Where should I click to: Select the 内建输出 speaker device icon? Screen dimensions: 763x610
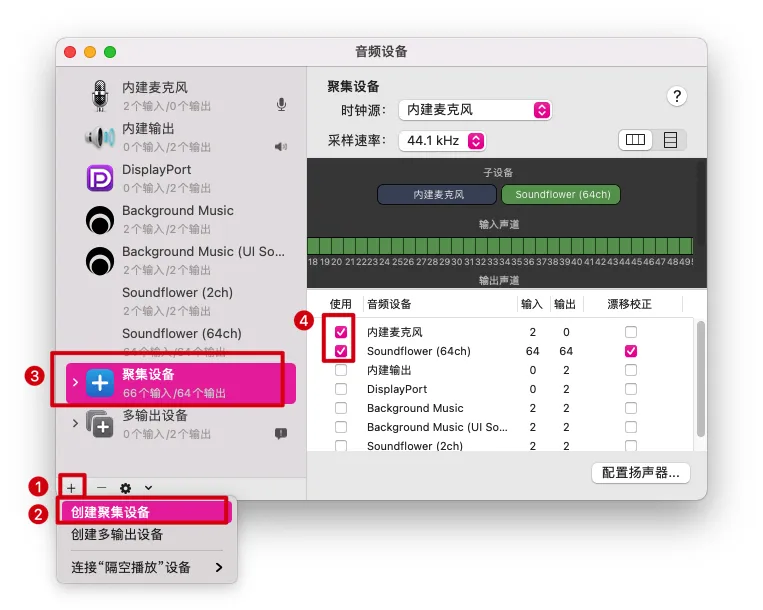[x=100, y=137]
